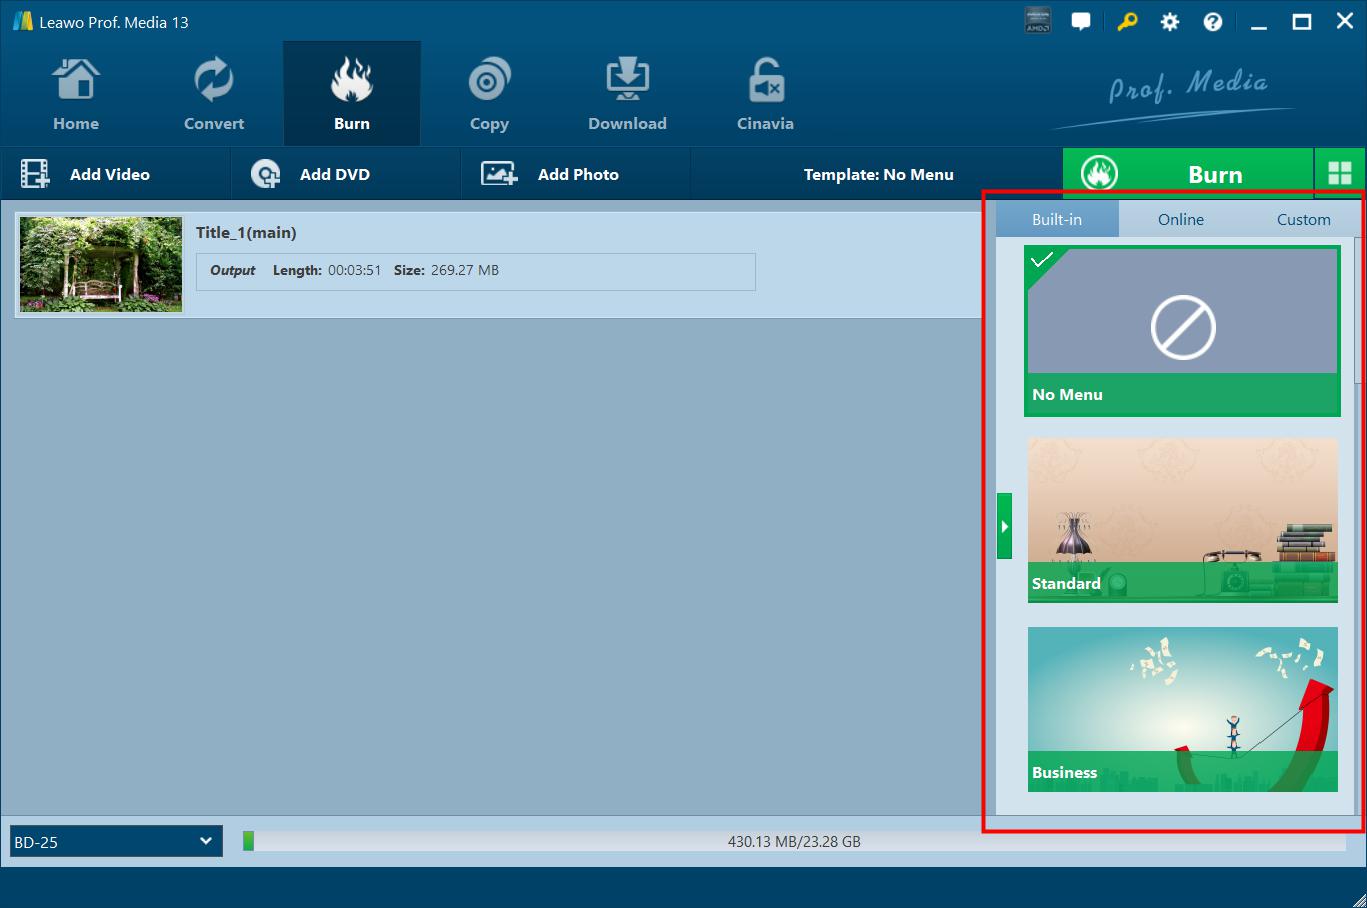Click the template panel scrollbar

point(1358,310)
